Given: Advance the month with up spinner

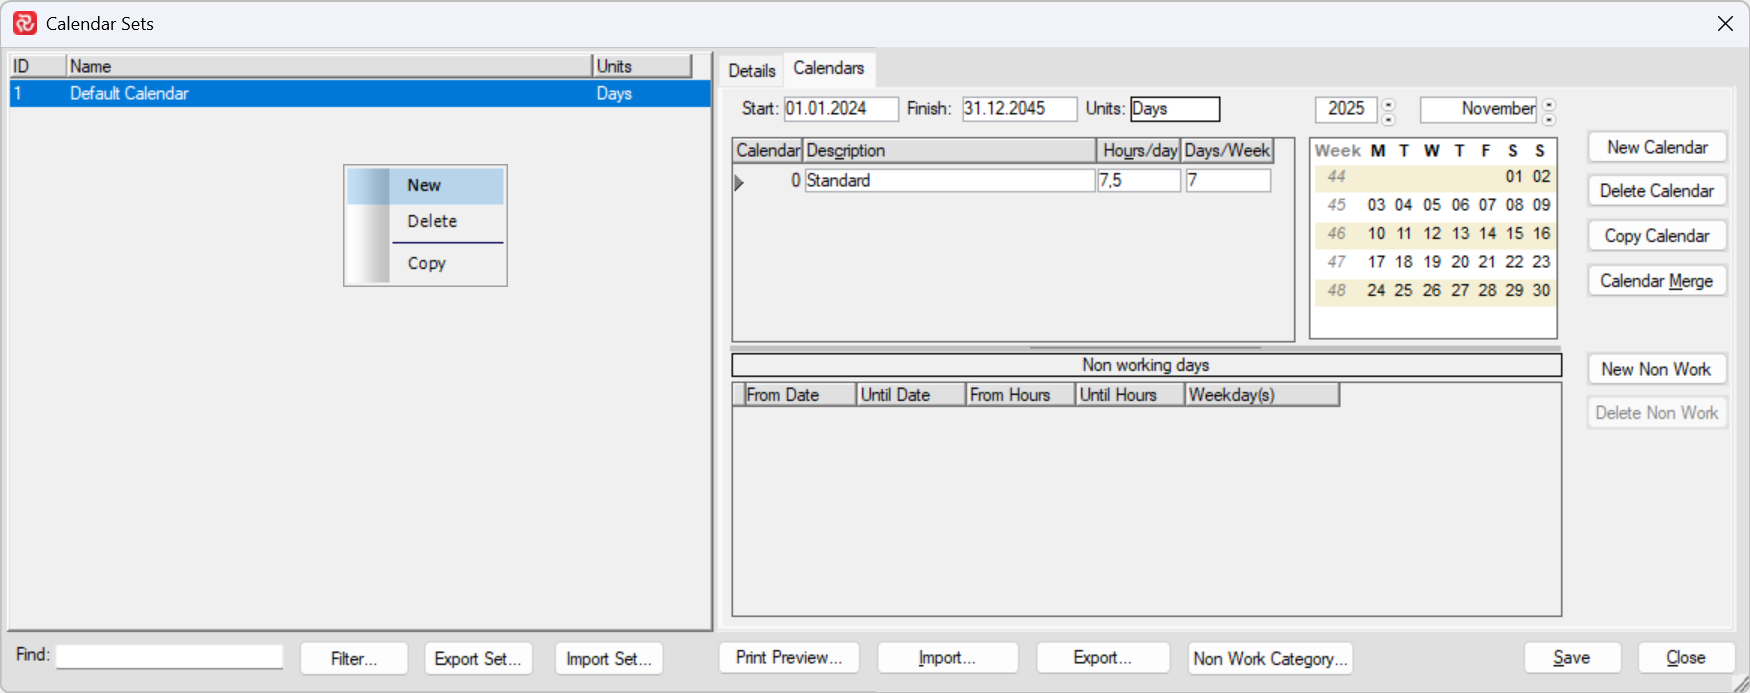Looking at the screenshot, I should tap(1549, 103).
